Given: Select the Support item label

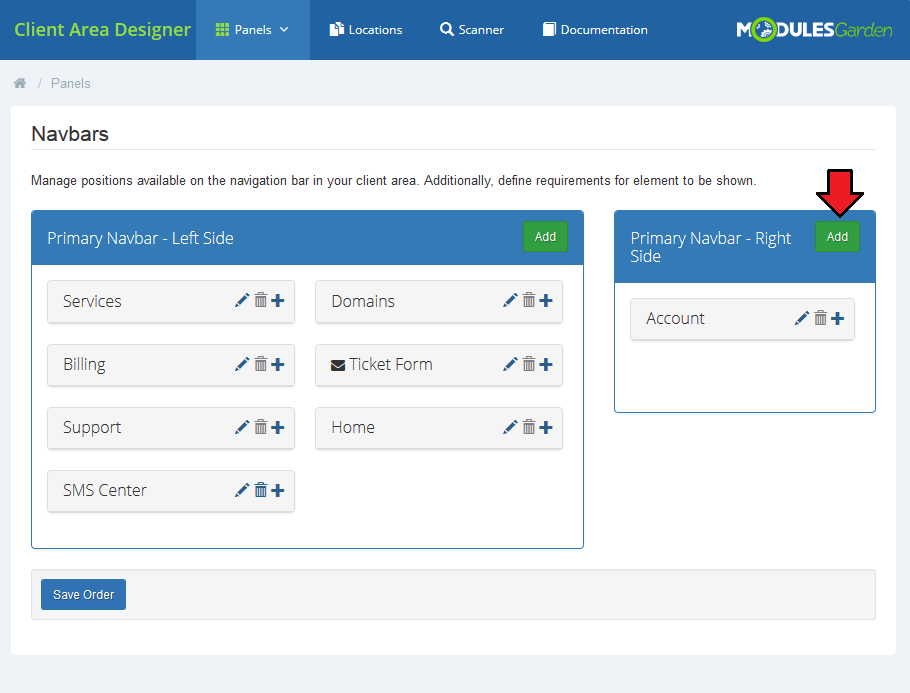Looking at the screenshot, I should click(x=92, y=428).
